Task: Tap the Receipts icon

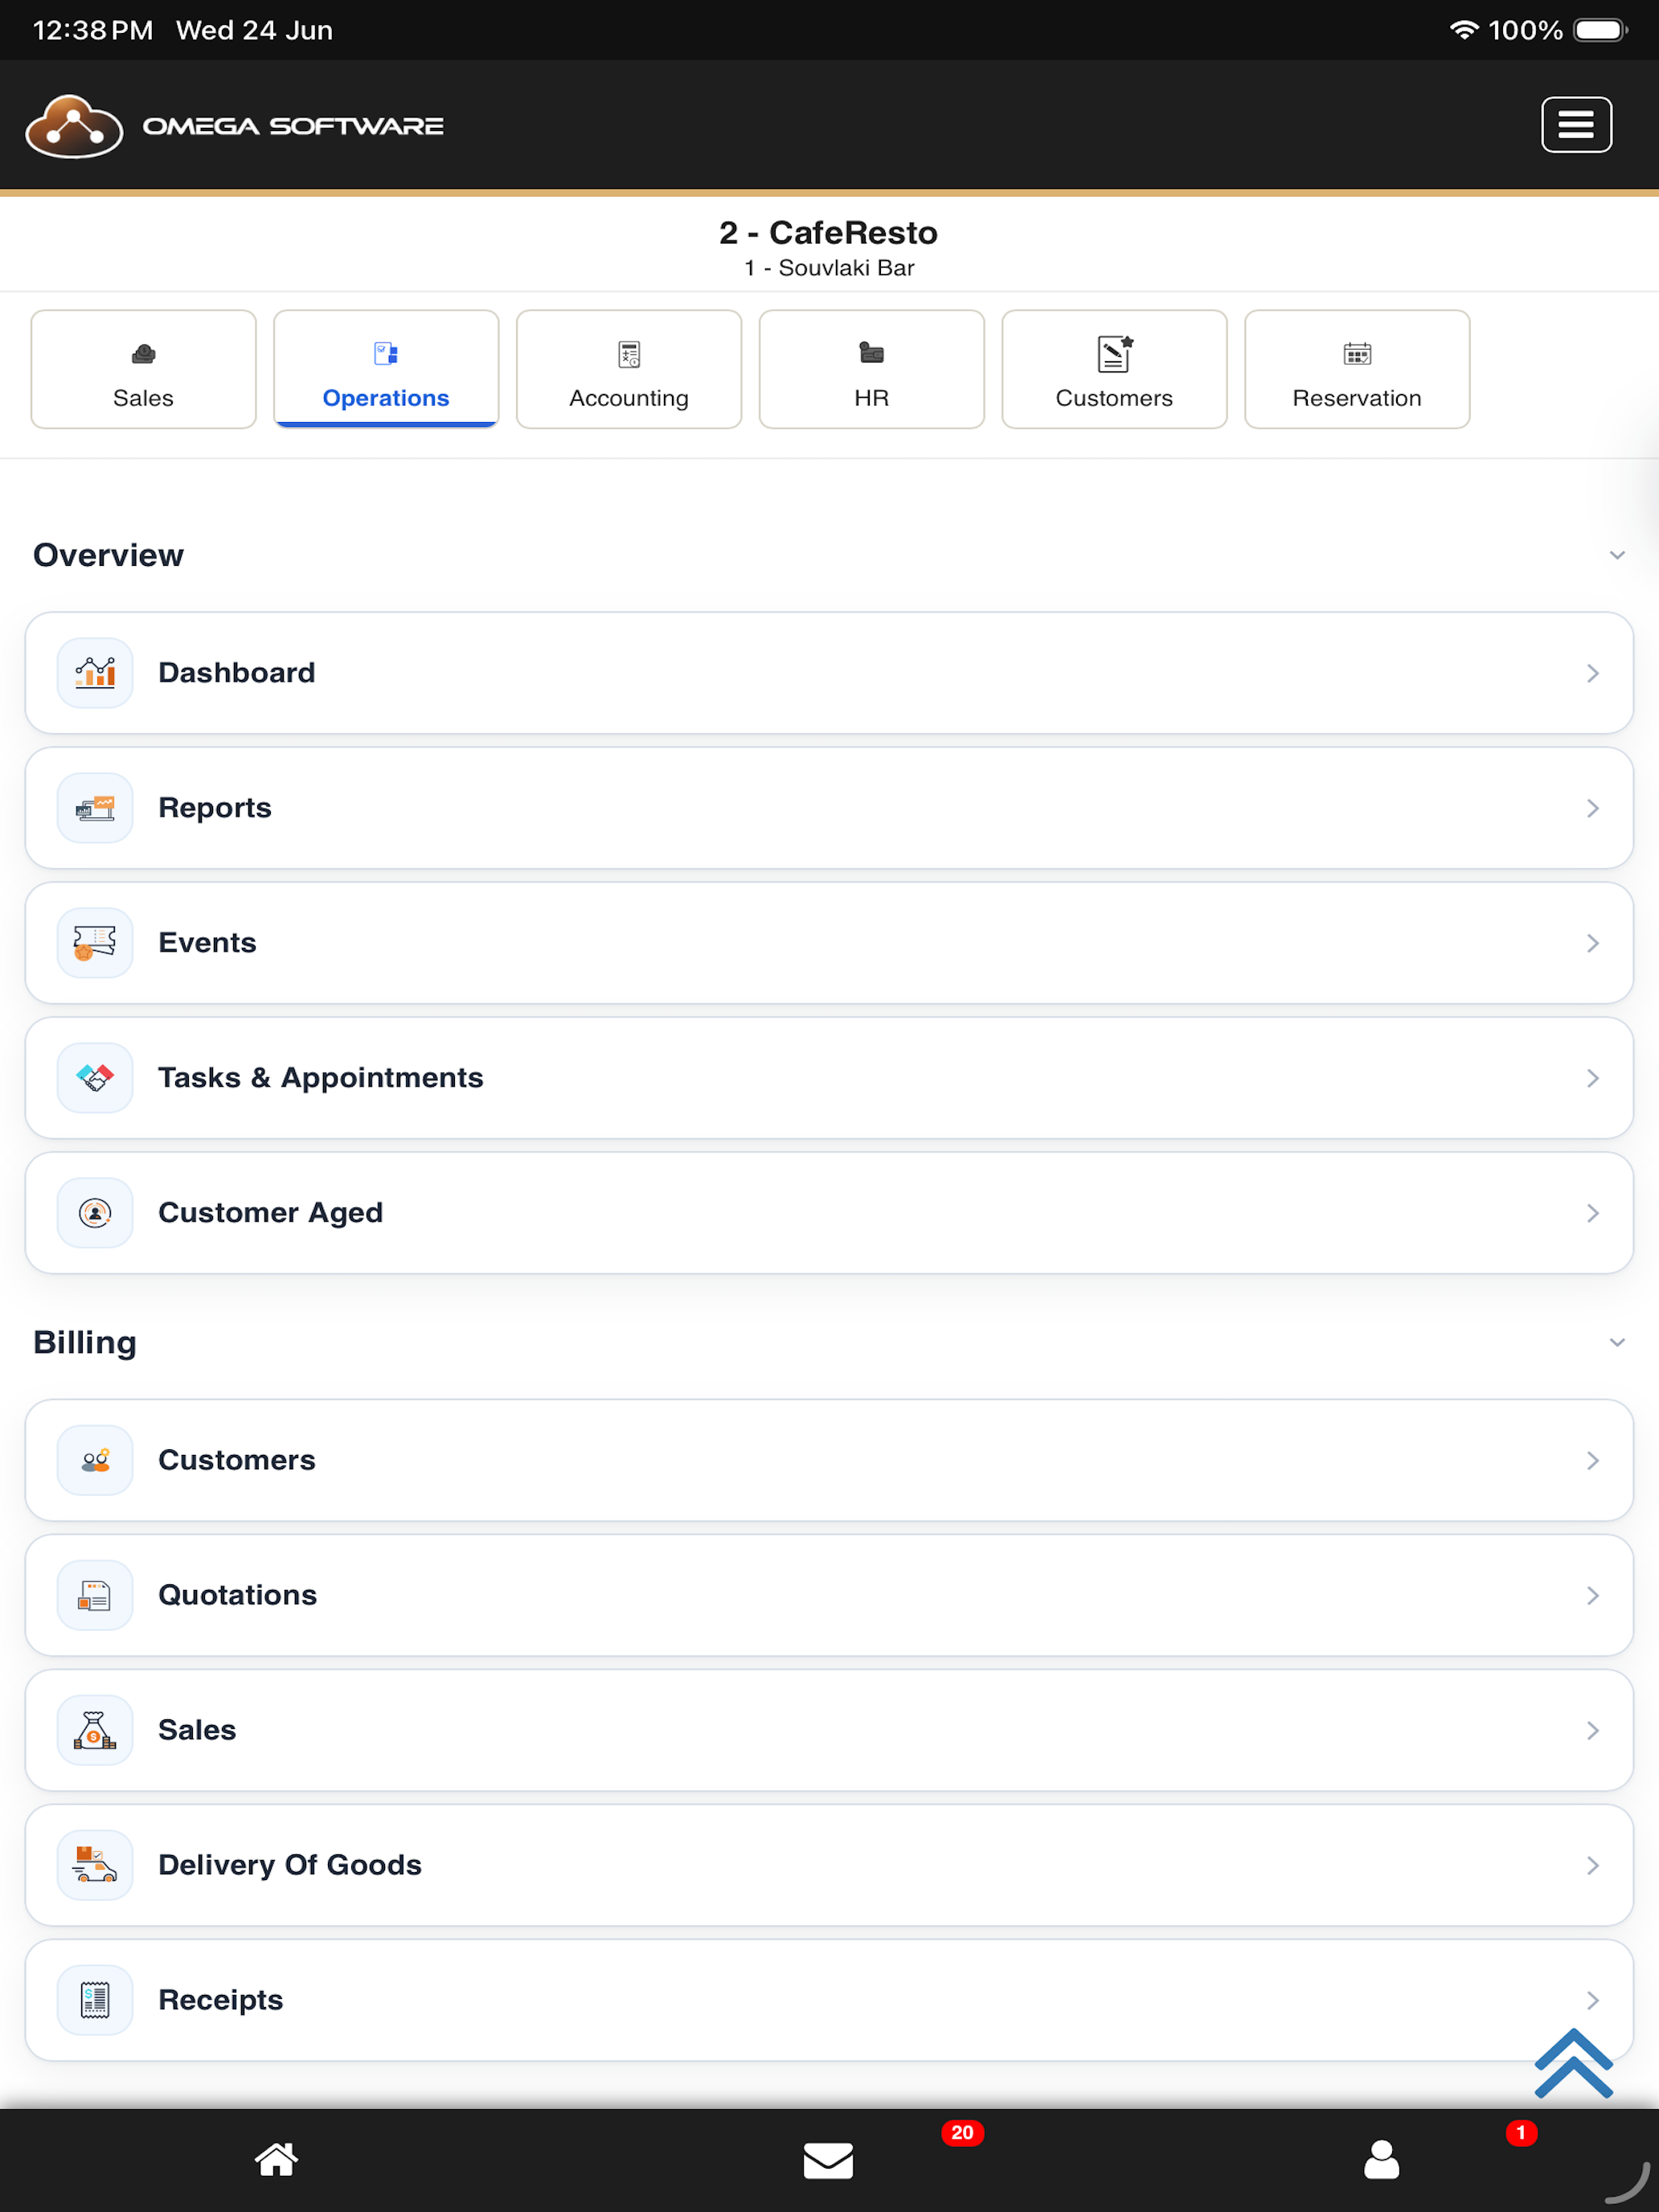Action: (95, 2000)
